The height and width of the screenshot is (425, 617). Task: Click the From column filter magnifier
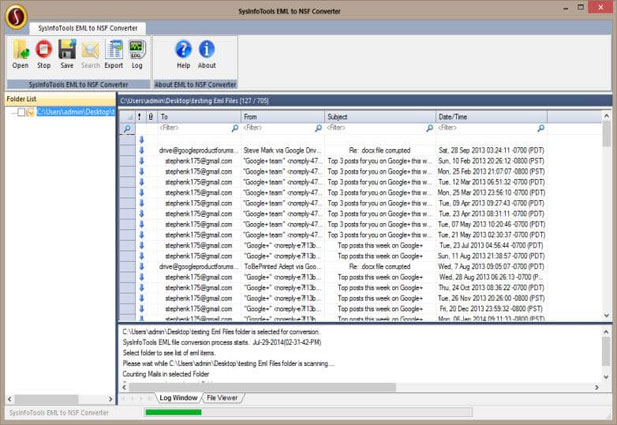[x=318, y=128]
